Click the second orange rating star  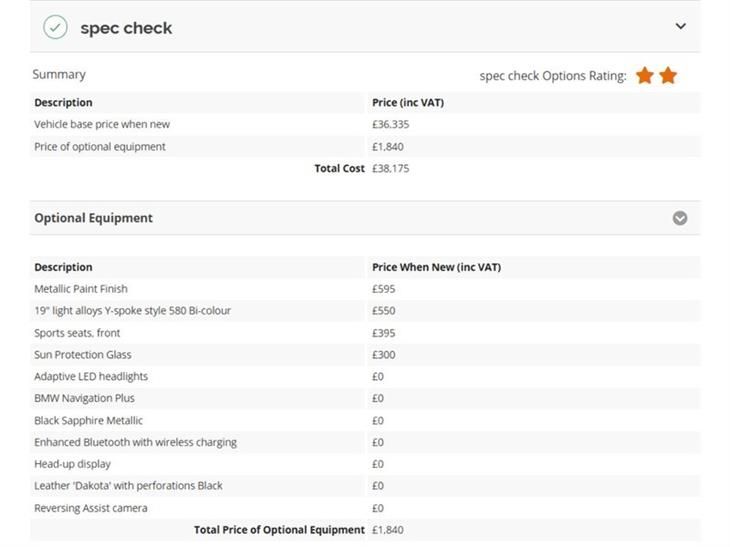pos(668,75)
